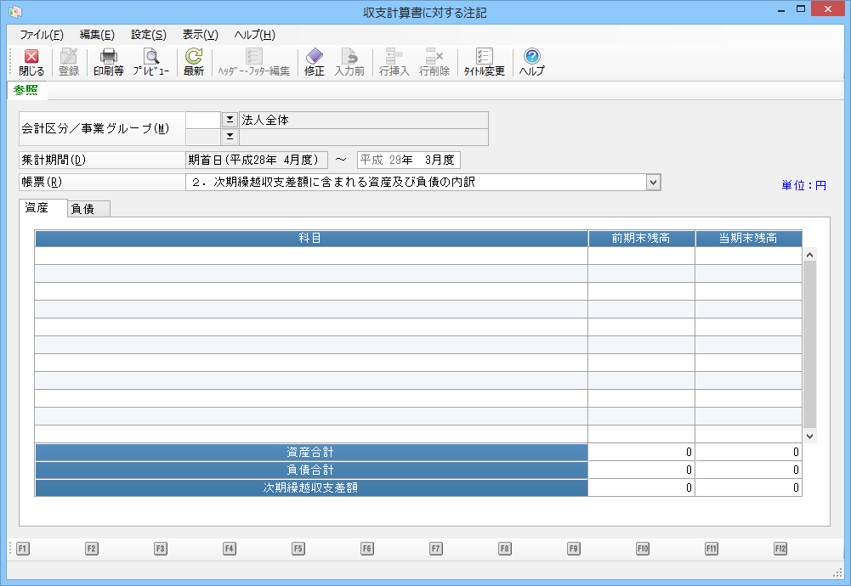Expand the 事業グループ dropdown arrow
Viewport: 851px width, 586px height.
coord(229,137)
